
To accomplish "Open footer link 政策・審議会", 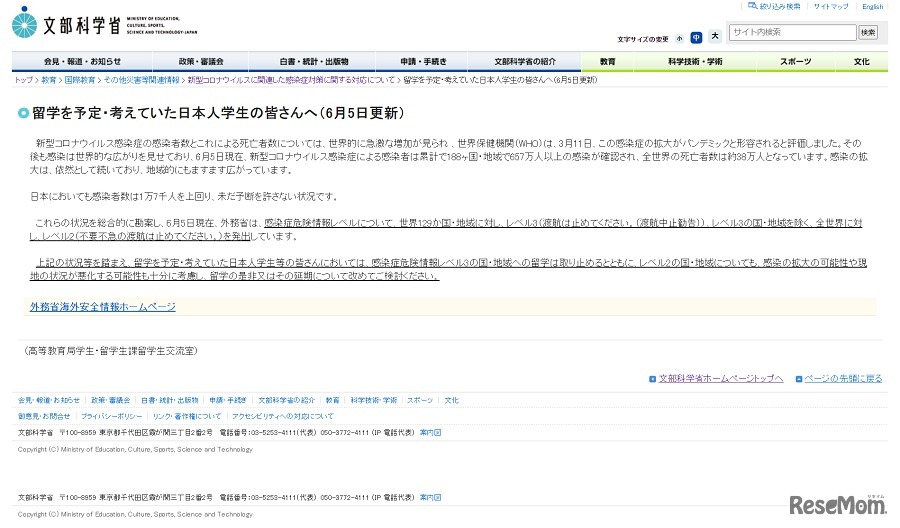I will pyautogui.click(x=111, y=401).
